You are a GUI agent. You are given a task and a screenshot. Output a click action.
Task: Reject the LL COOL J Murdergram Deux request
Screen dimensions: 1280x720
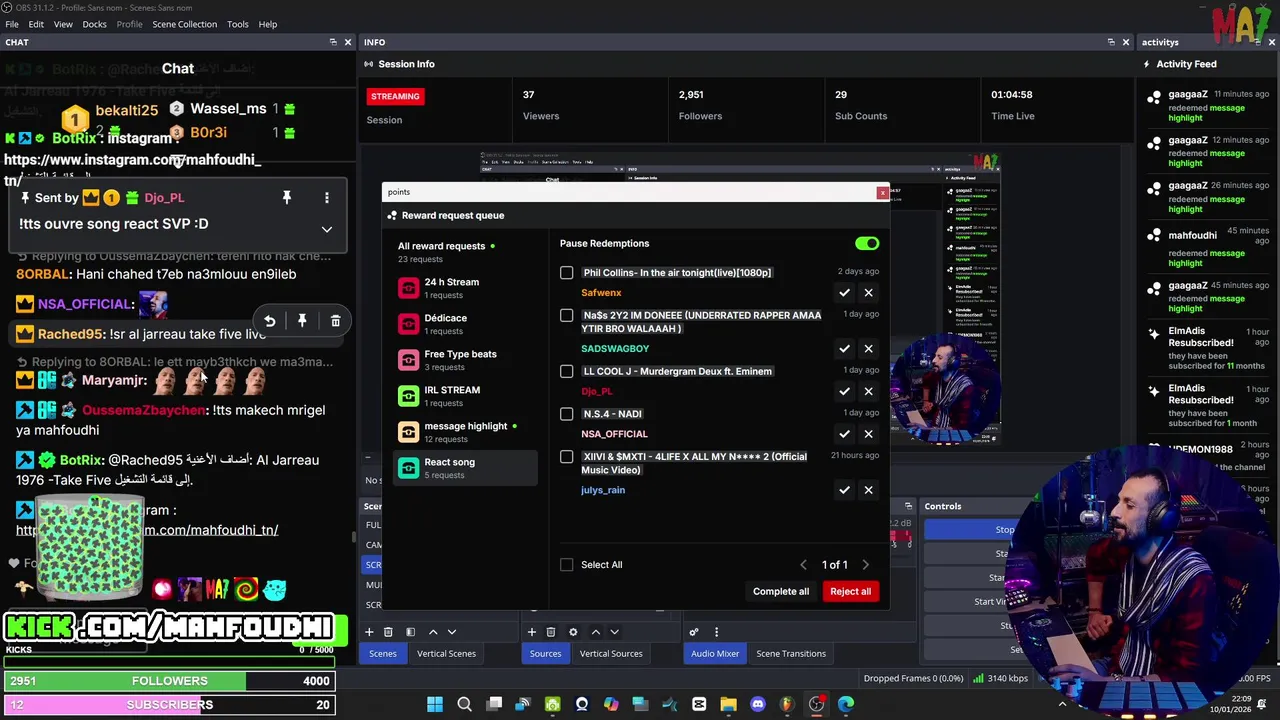868,391
